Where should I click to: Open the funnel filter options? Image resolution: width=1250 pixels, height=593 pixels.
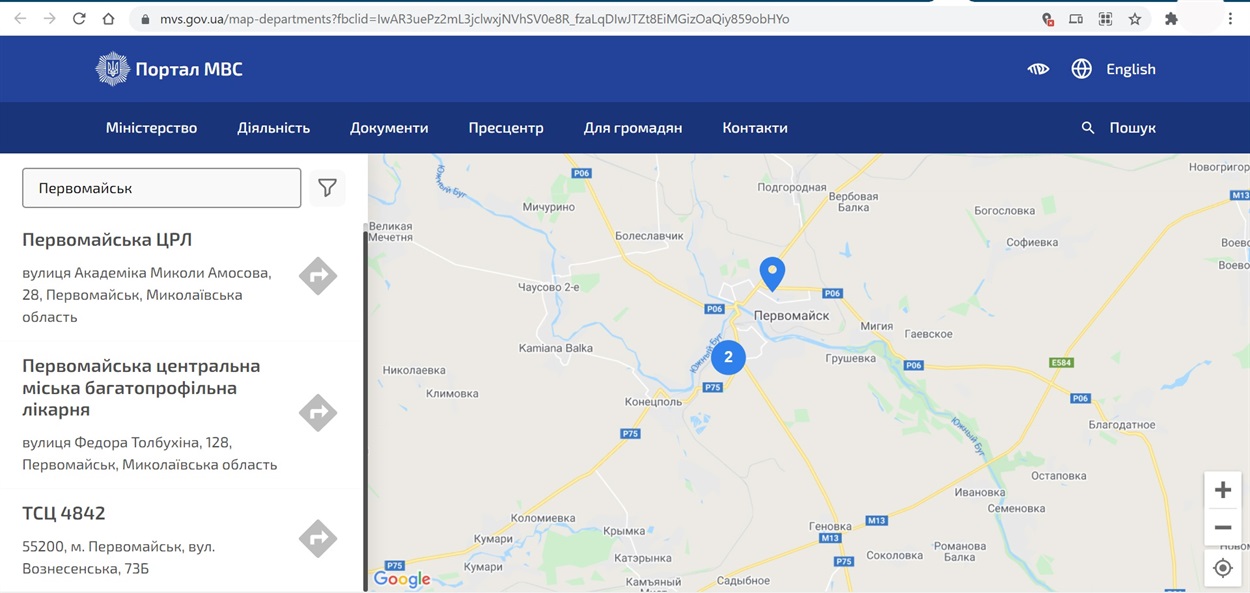327,188
